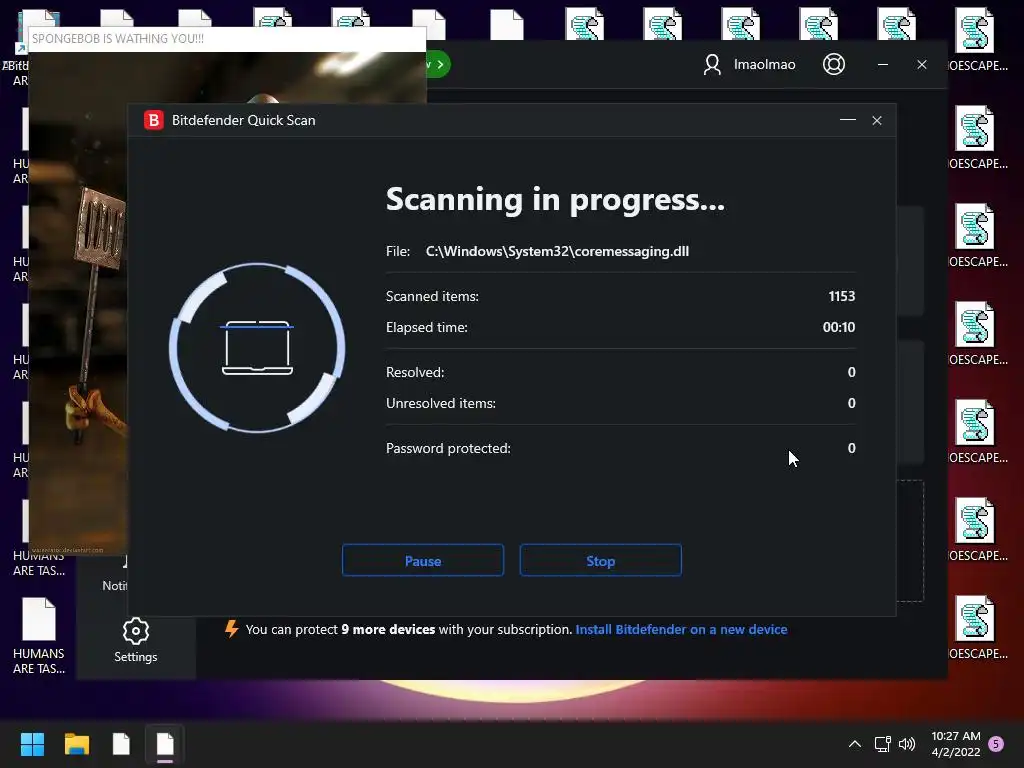Click blank document taskbar icon beside File Explorer
The image size is (1024, 768).
[x=121, y=744]
